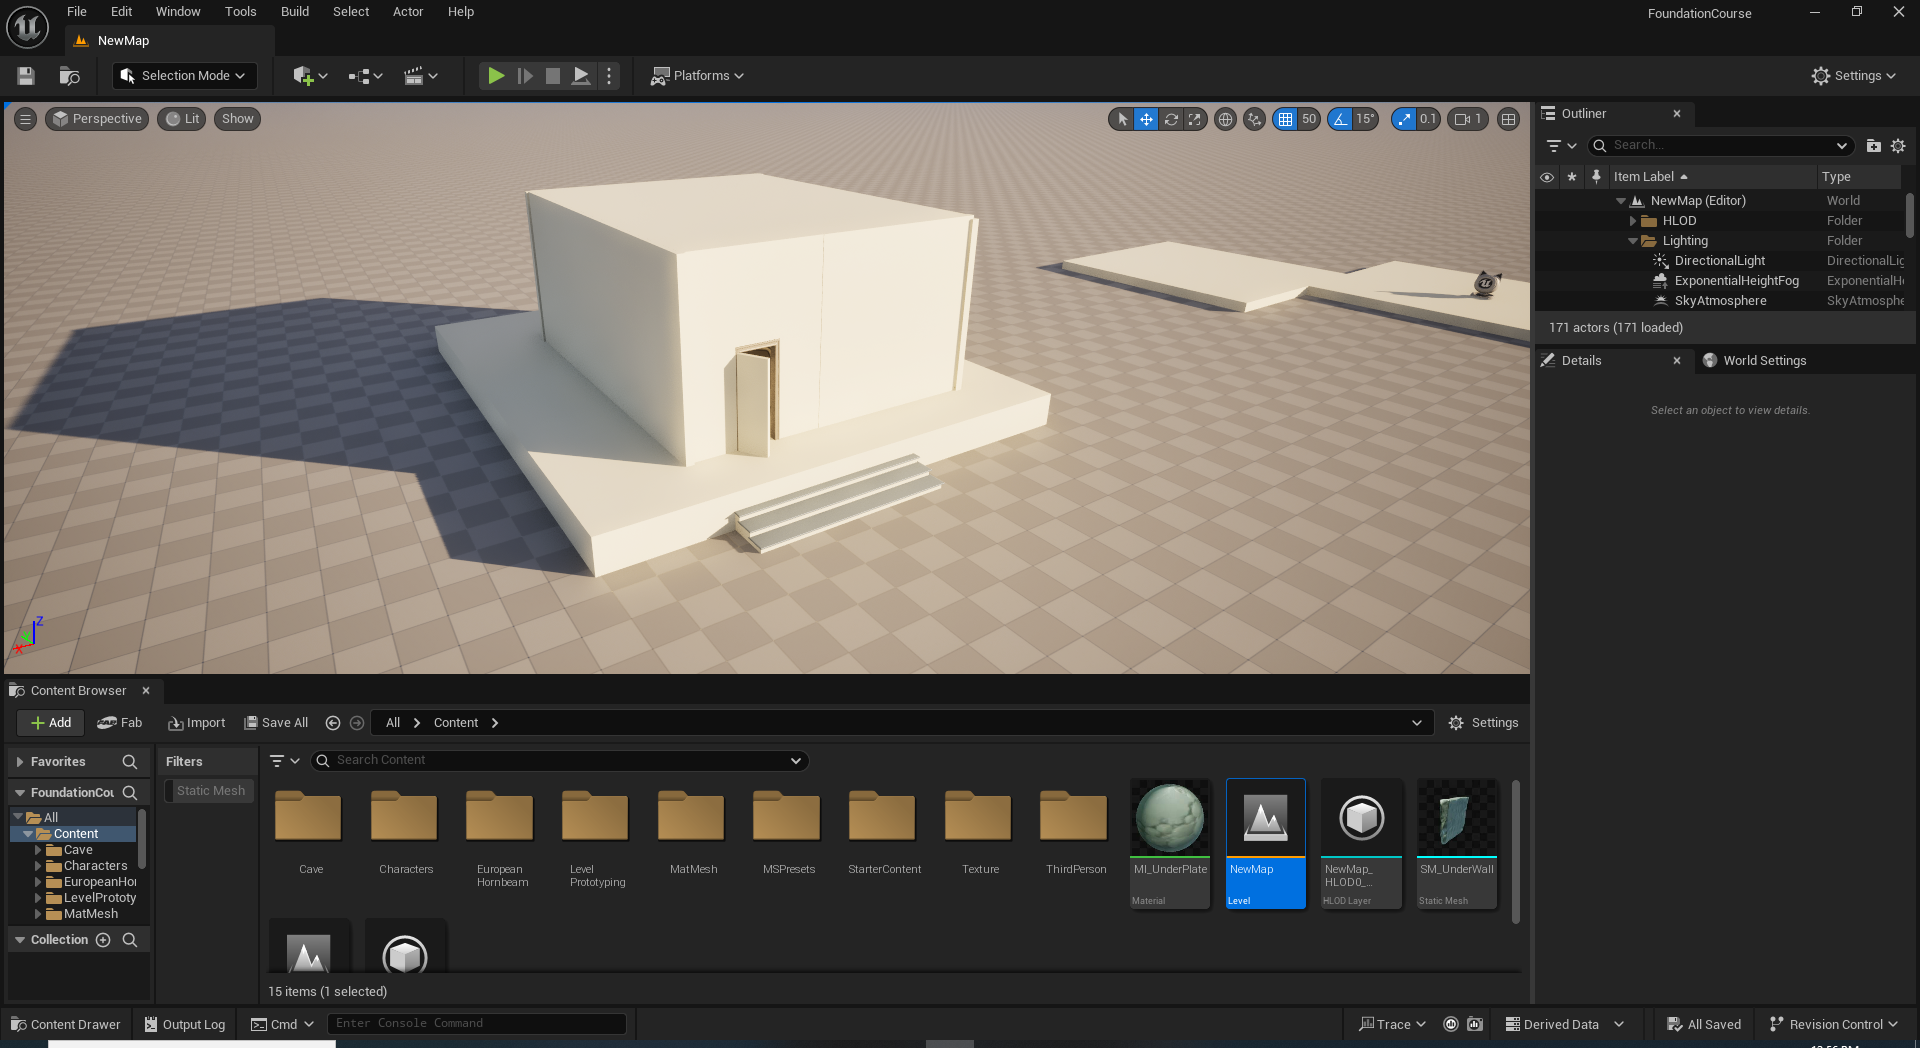Open Content Browser Settings
The height and width of the screenshot is (1048, 1920).
pos(1484,723)
